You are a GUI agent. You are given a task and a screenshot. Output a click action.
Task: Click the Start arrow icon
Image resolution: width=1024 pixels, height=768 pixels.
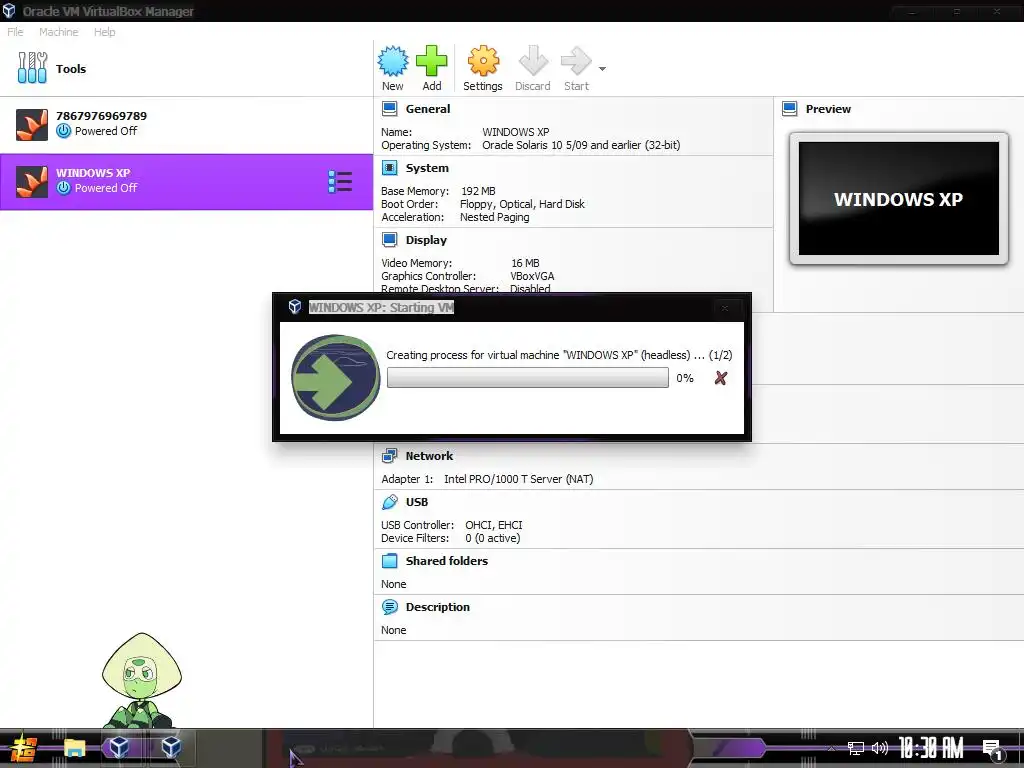576,61
